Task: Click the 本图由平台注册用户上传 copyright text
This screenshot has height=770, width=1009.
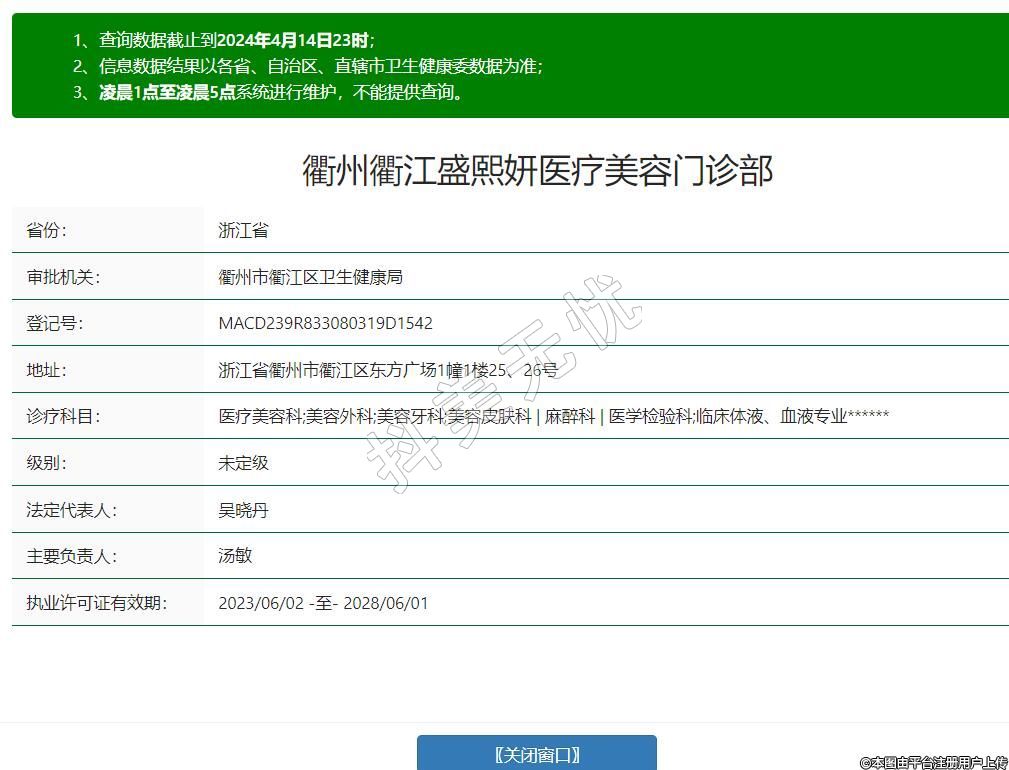Action: coord(933,762)
